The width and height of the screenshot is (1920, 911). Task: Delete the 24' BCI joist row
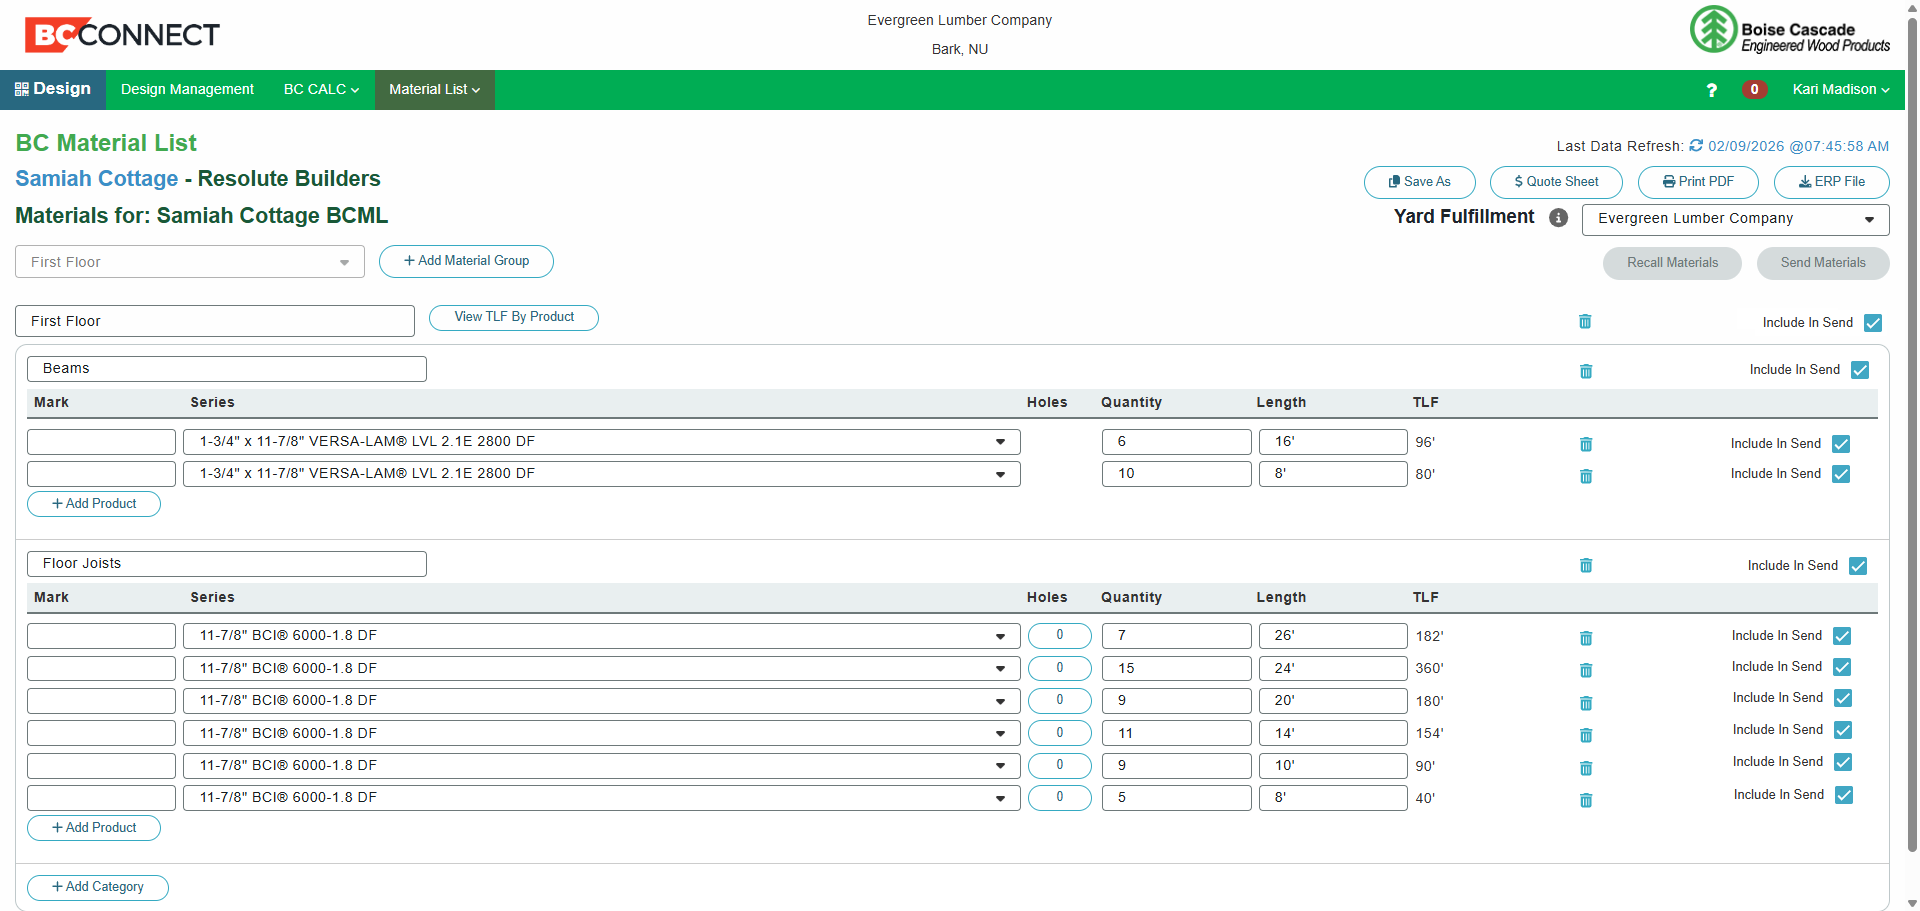(1586, 670)
